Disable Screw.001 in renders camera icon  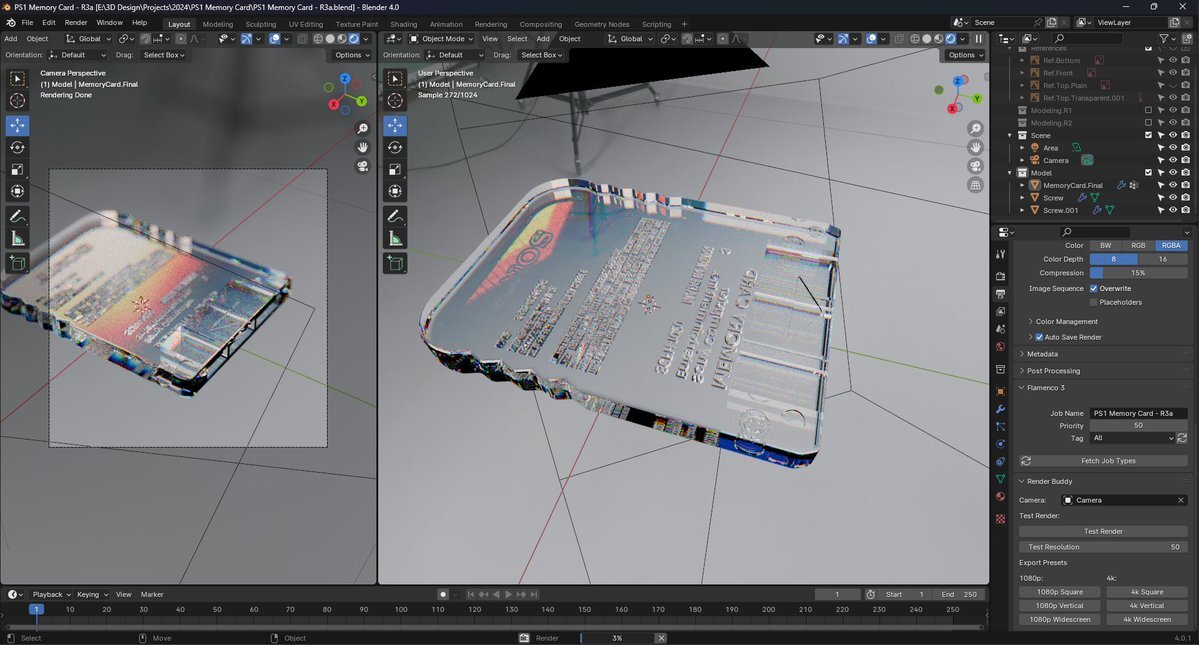(1185, 210)
